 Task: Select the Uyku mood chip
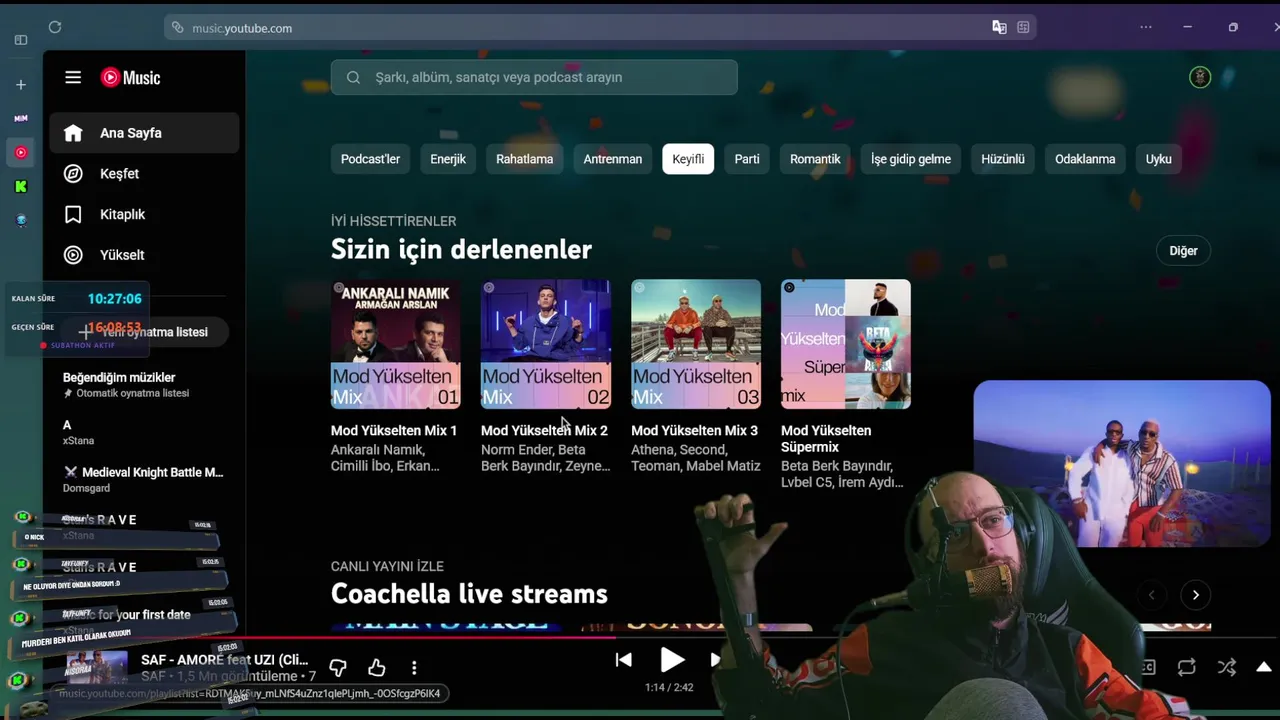[1159, 159]
